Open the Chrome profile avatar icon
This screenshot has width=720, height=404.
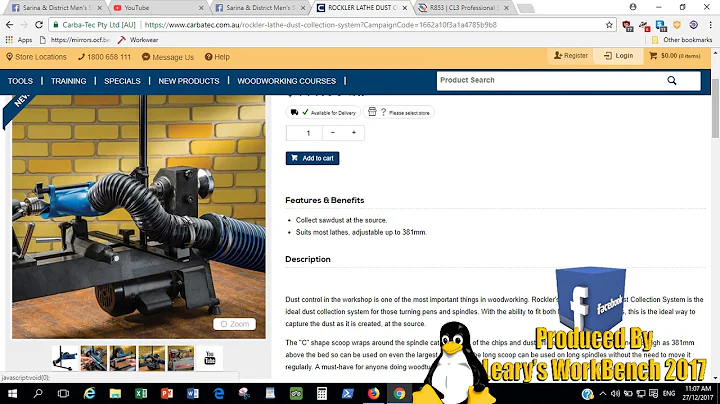tap(633, 7)
